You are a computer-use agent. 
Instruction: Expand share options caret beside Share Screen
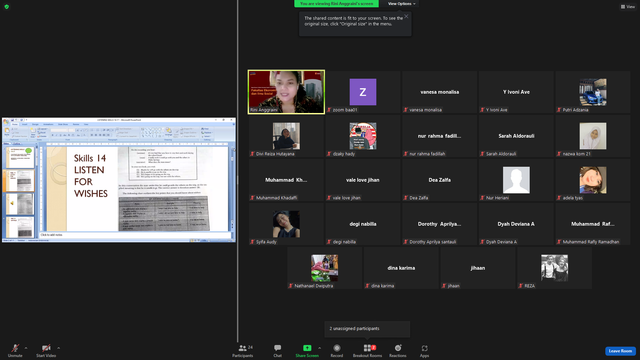pos(320,348)
